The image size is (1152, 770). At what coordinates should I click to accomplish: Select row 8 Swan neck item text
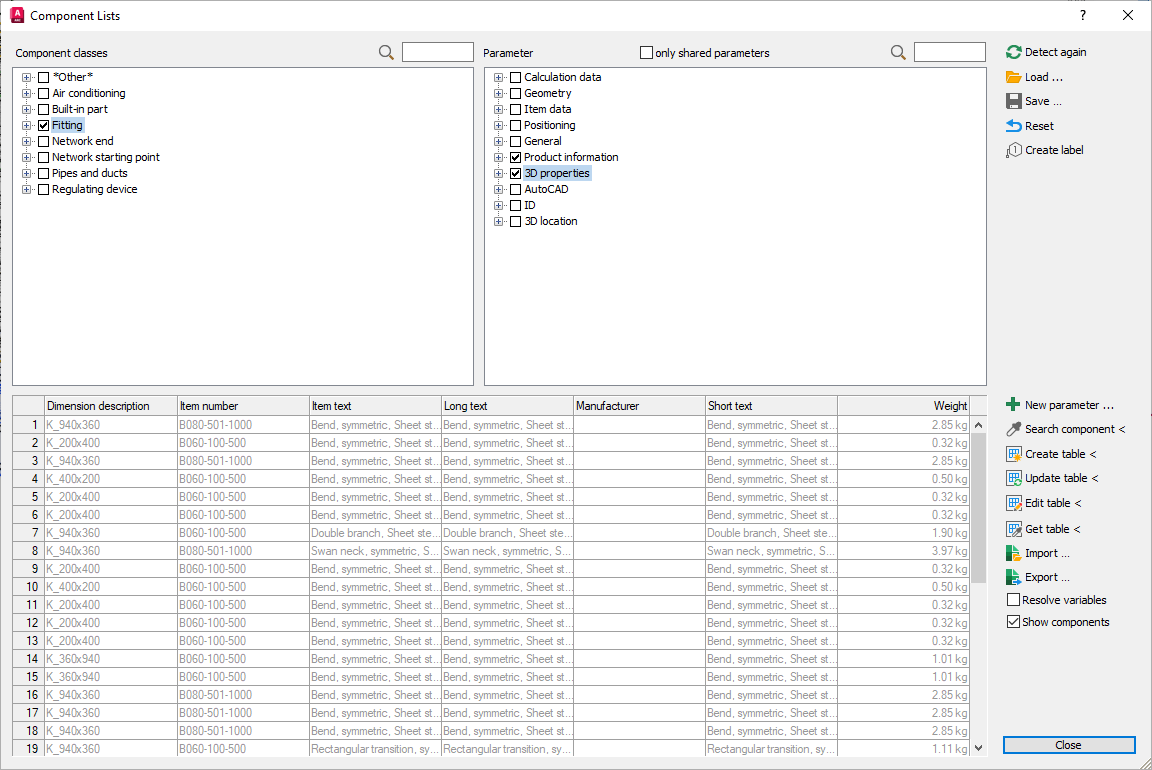[375, 551]
